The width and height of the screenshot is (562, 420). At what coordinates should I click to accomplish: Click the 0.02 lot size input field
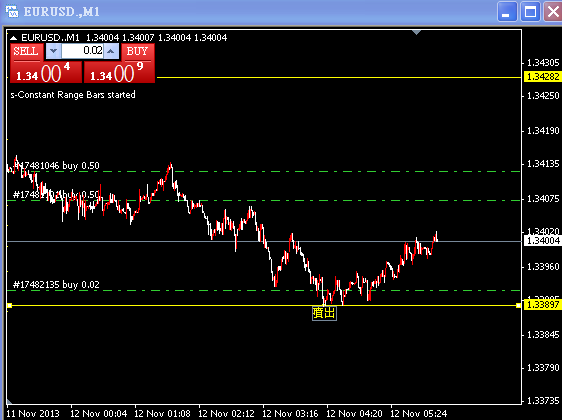point(82,51)
